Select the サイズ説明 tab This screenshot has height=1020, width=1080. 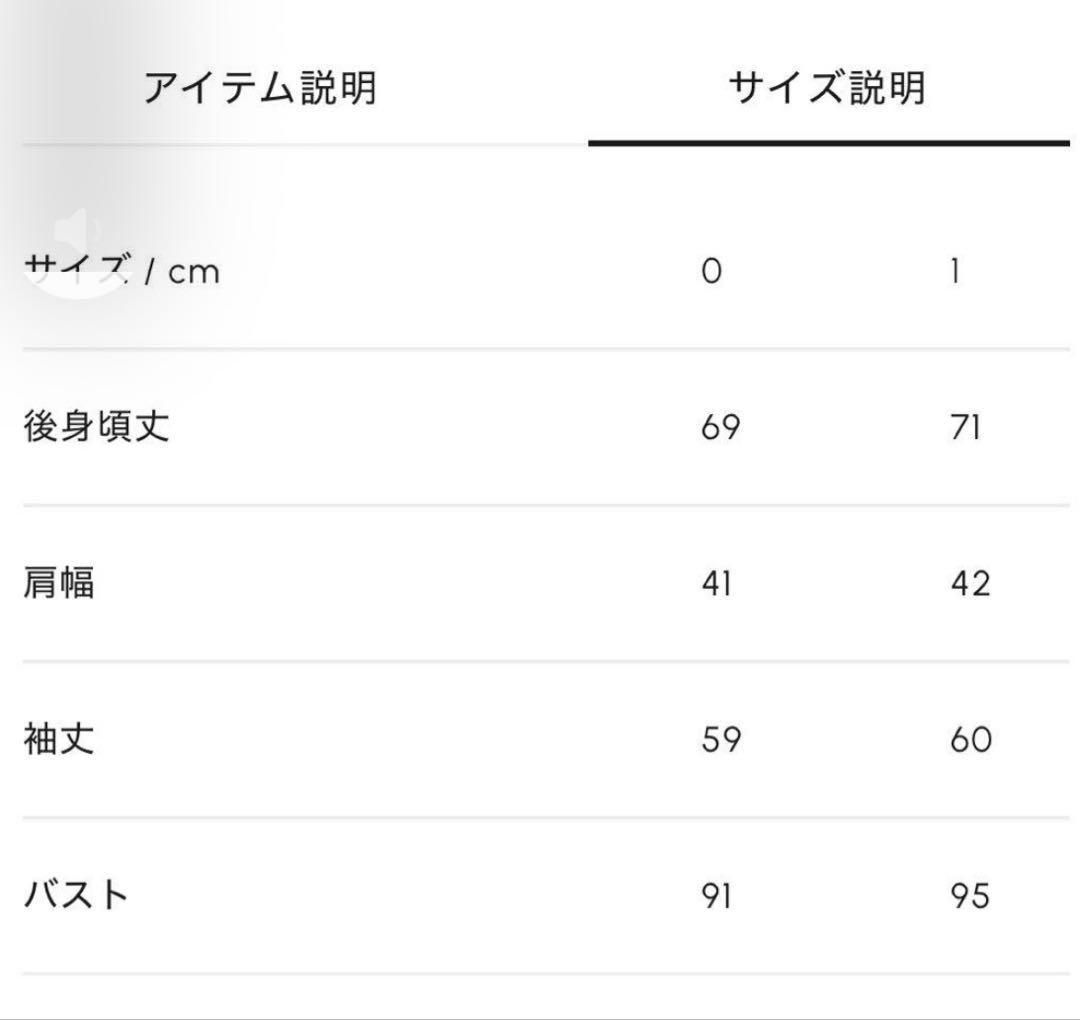[x=828, y=86]
